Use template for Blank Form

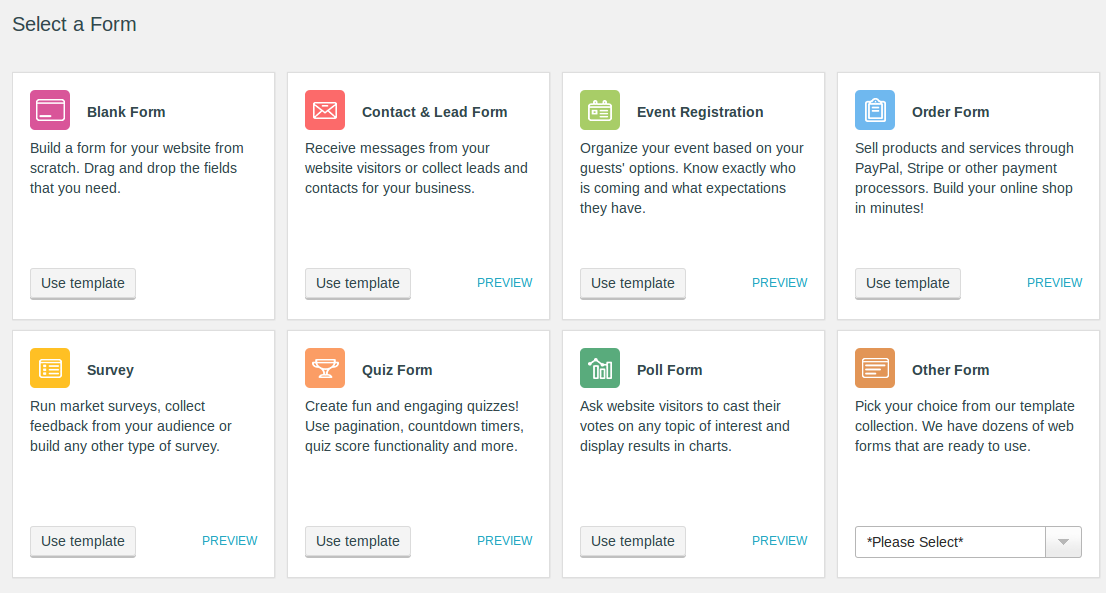[x=82, y=283]
